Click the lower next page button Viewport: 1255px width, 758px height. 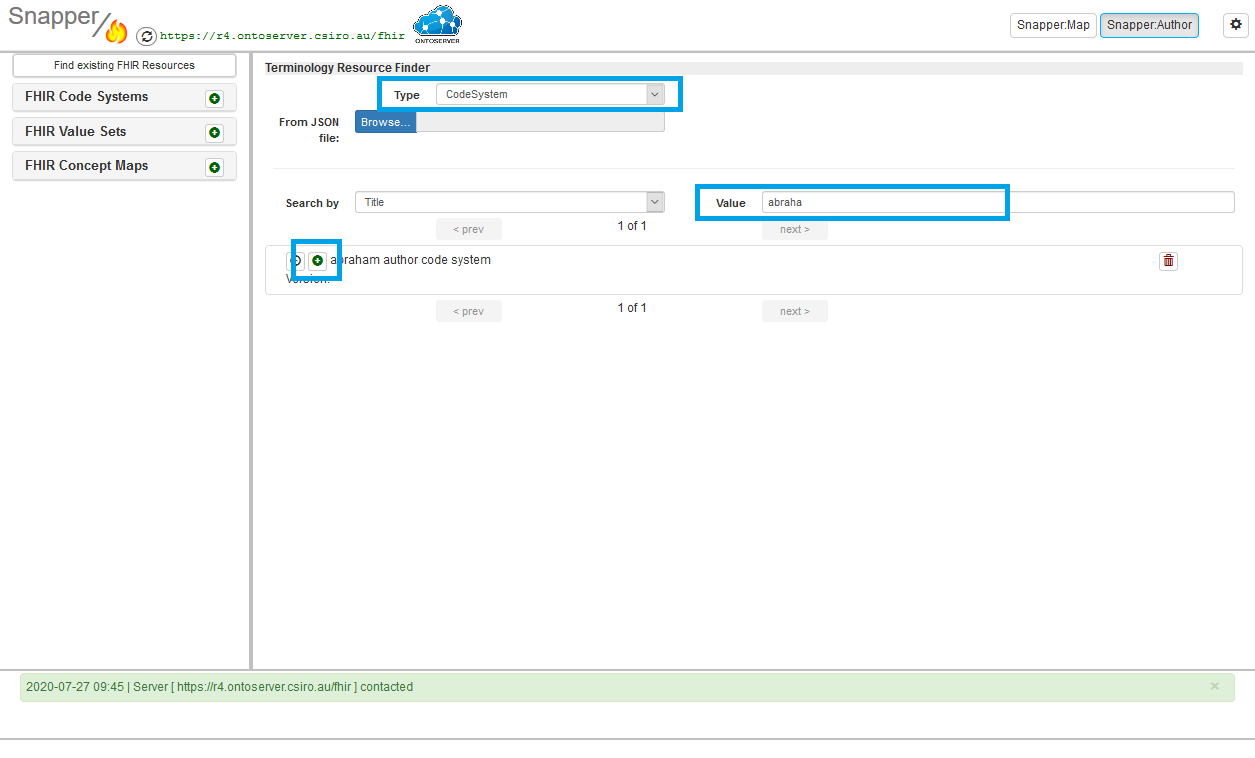(x=795, y=311)
